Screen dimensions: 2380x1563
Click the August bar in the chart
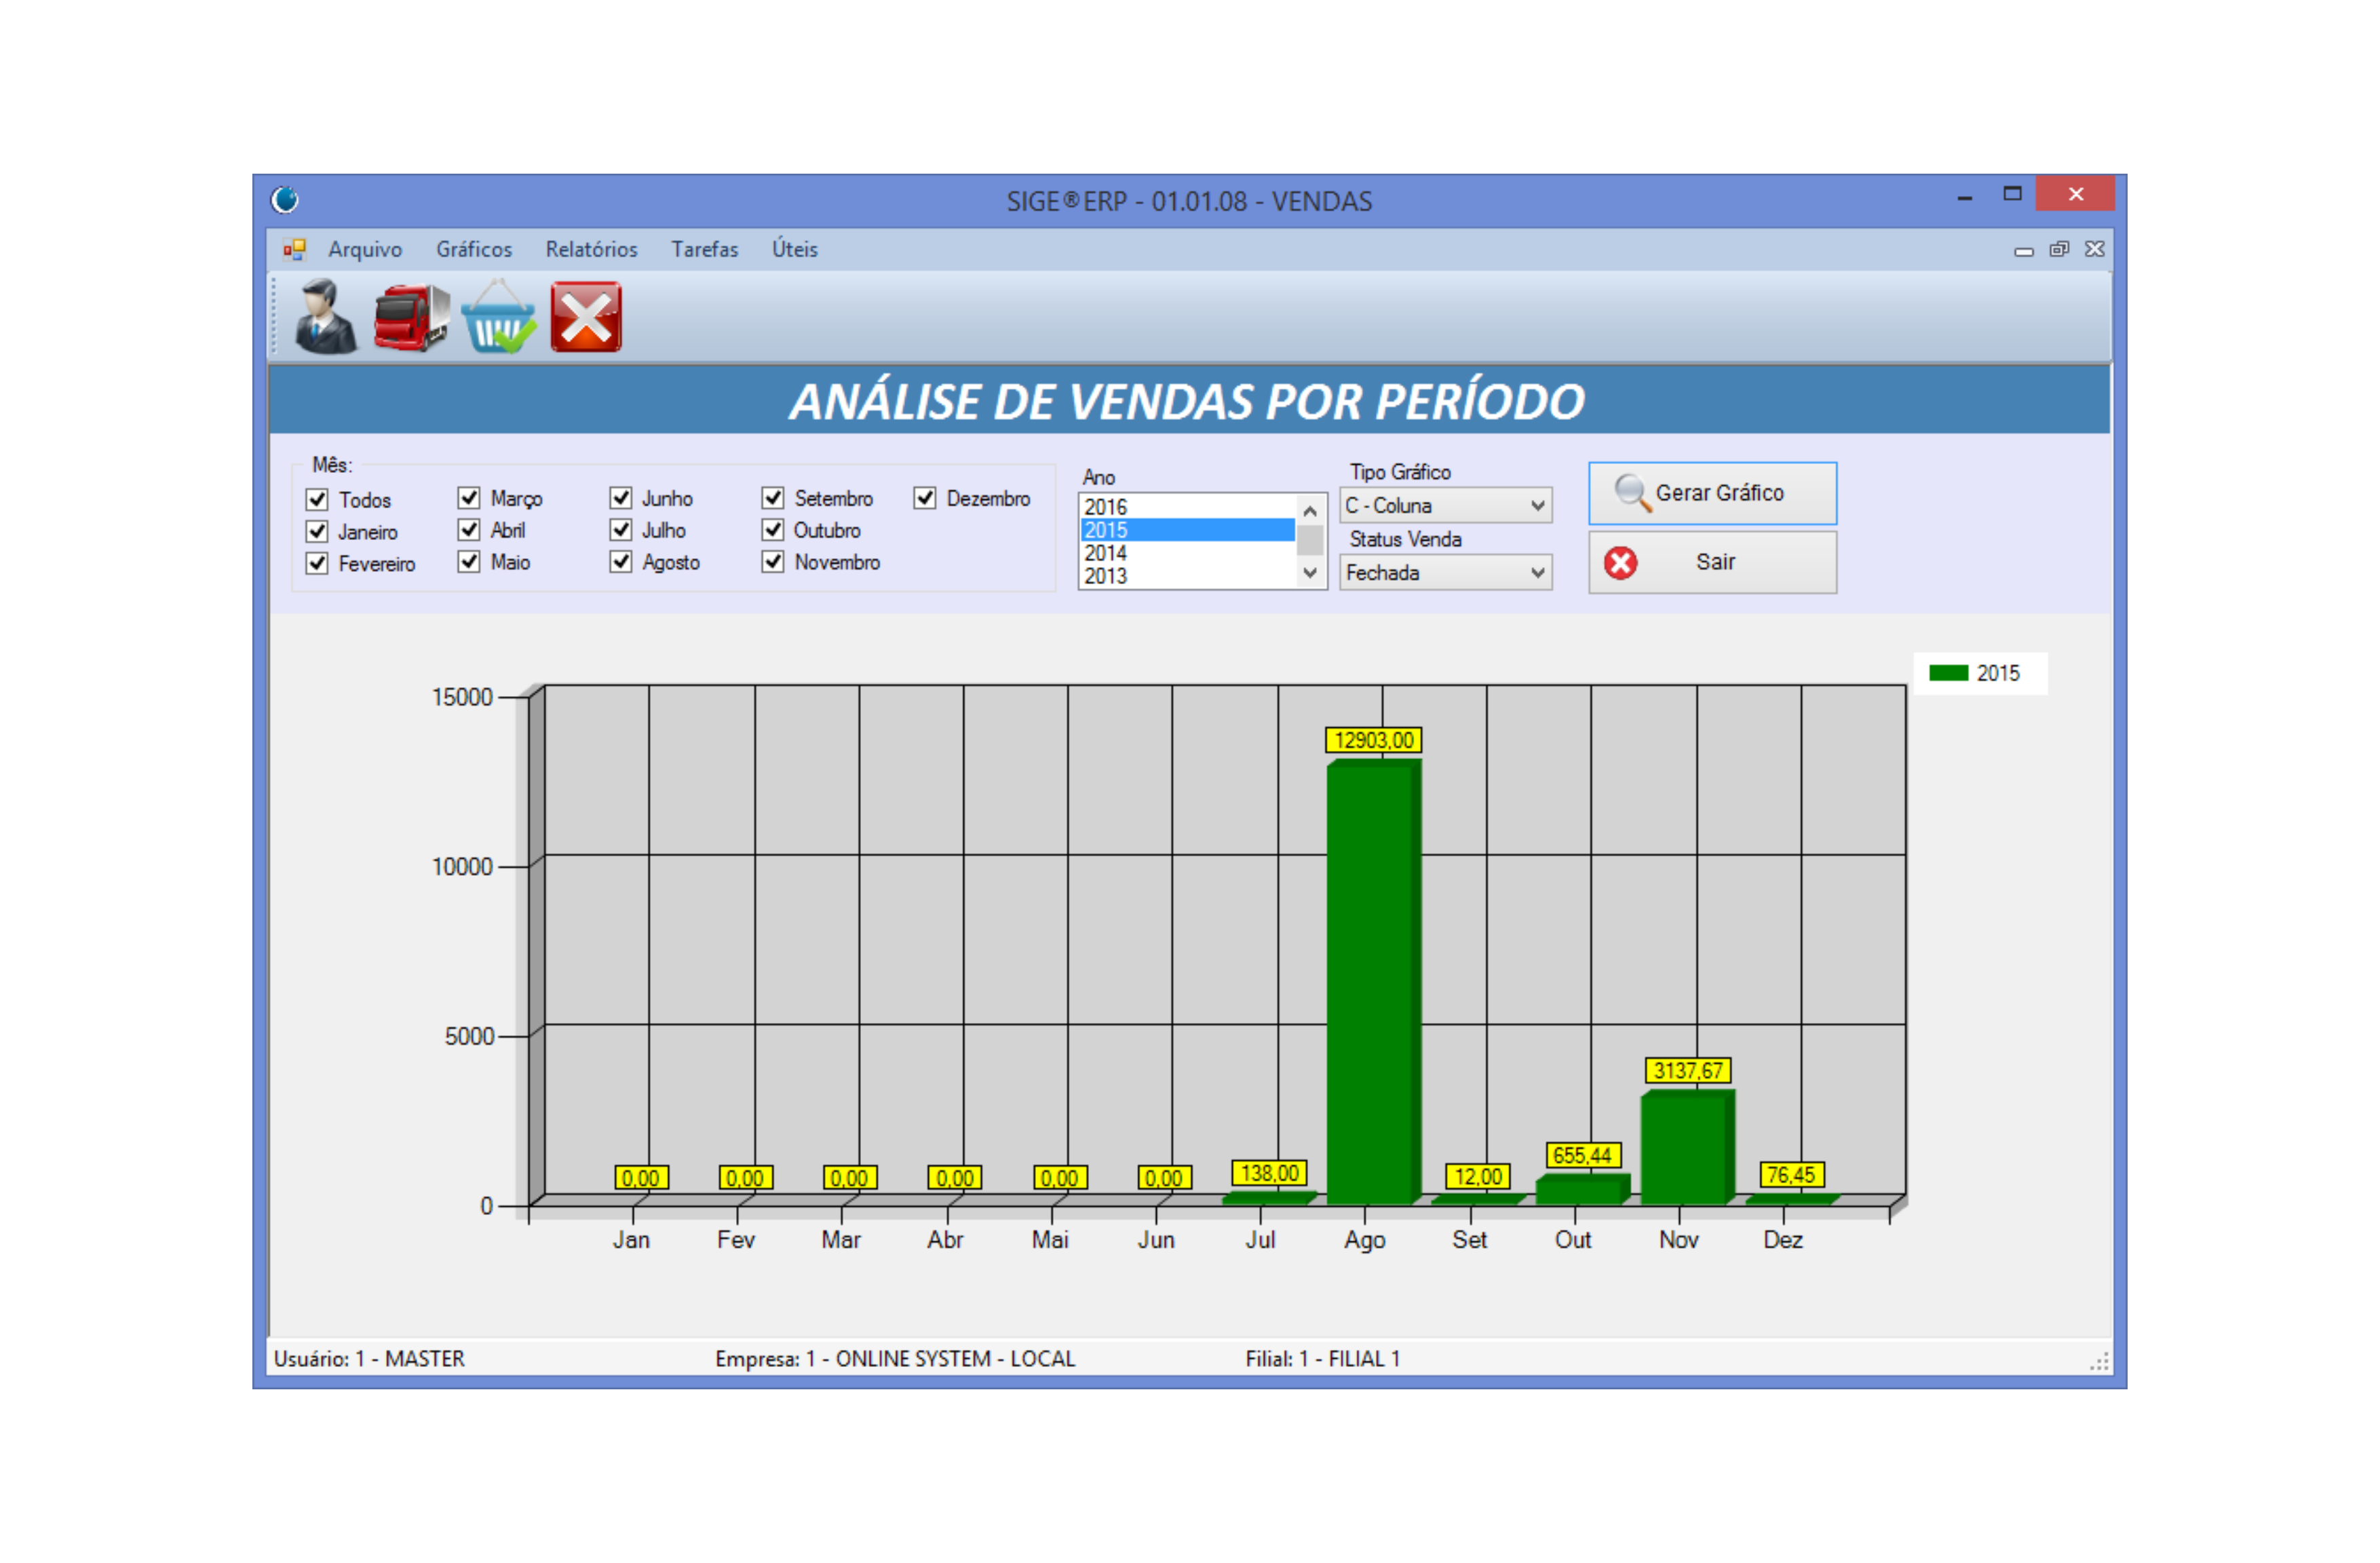[1374, 982]
